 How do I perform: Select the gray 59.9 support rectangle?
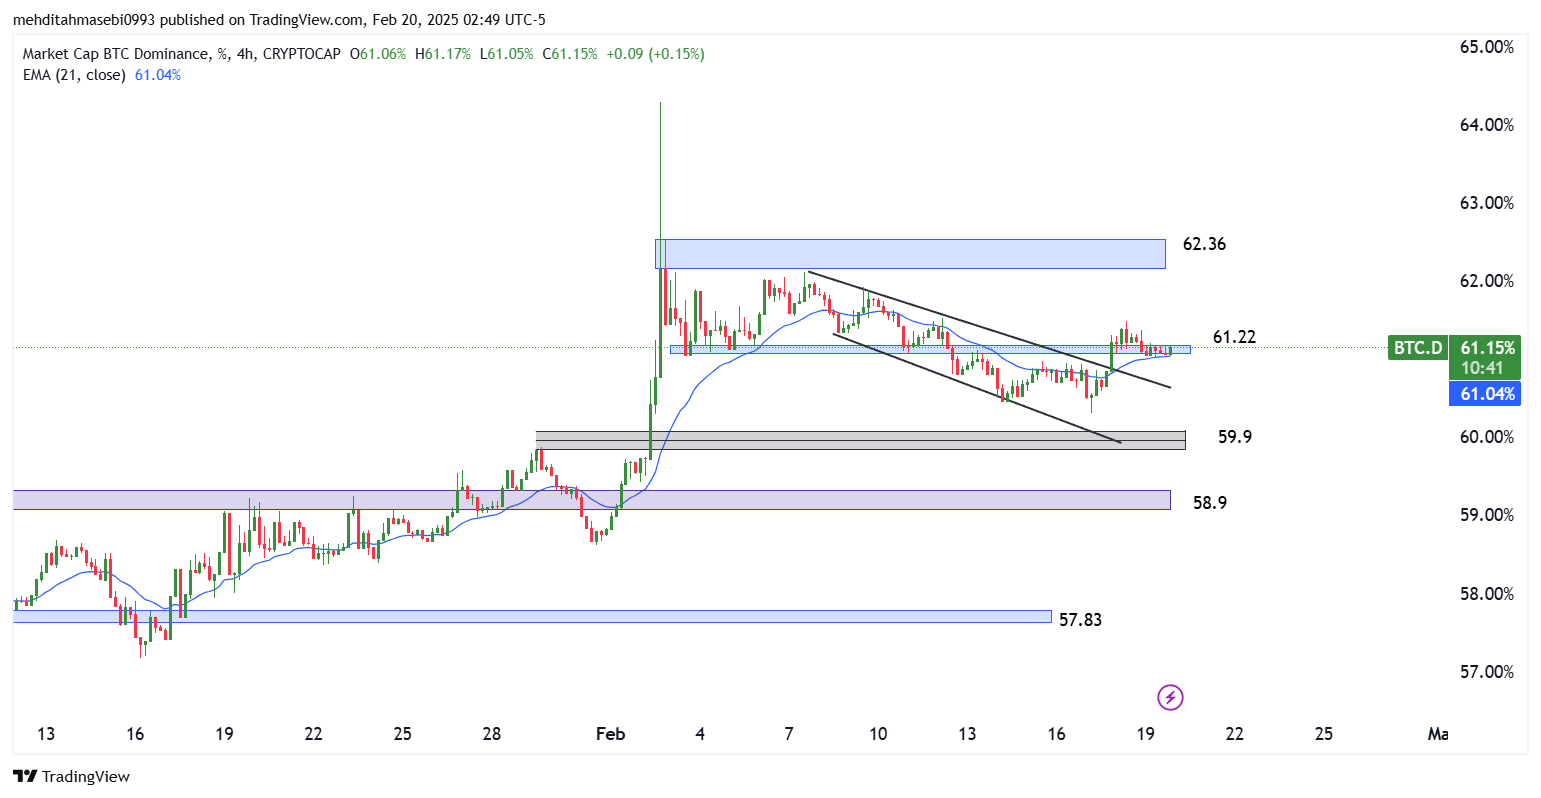[860, 440]
